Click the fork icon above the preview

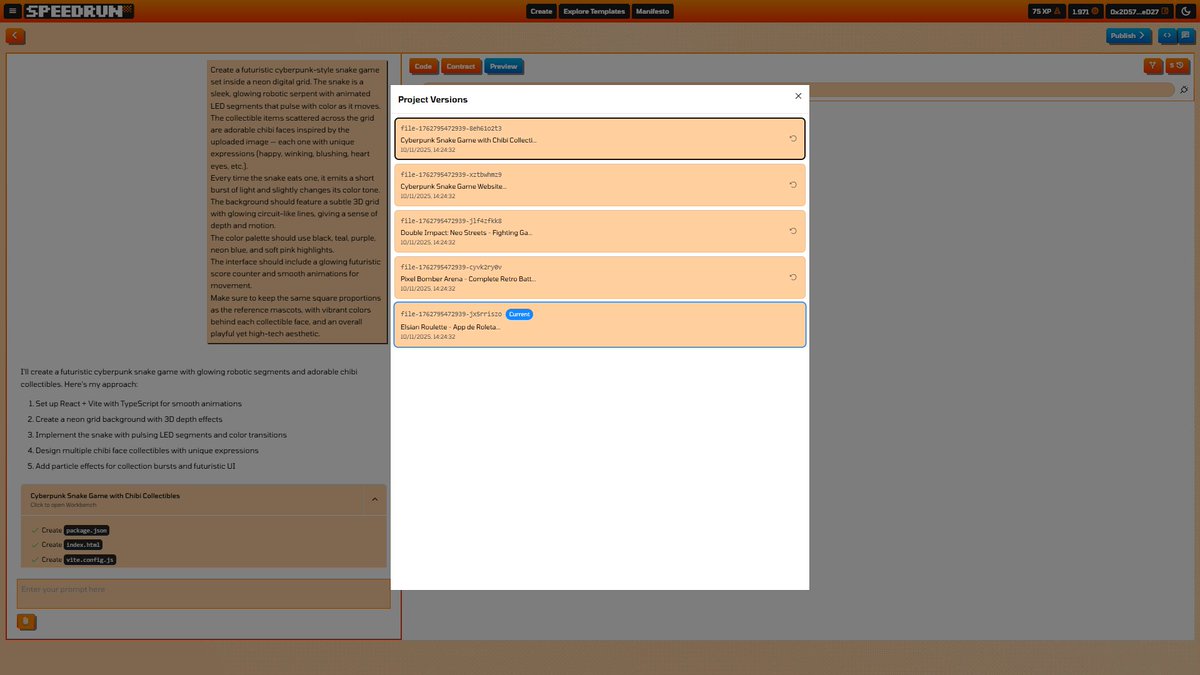(1153, 66)
